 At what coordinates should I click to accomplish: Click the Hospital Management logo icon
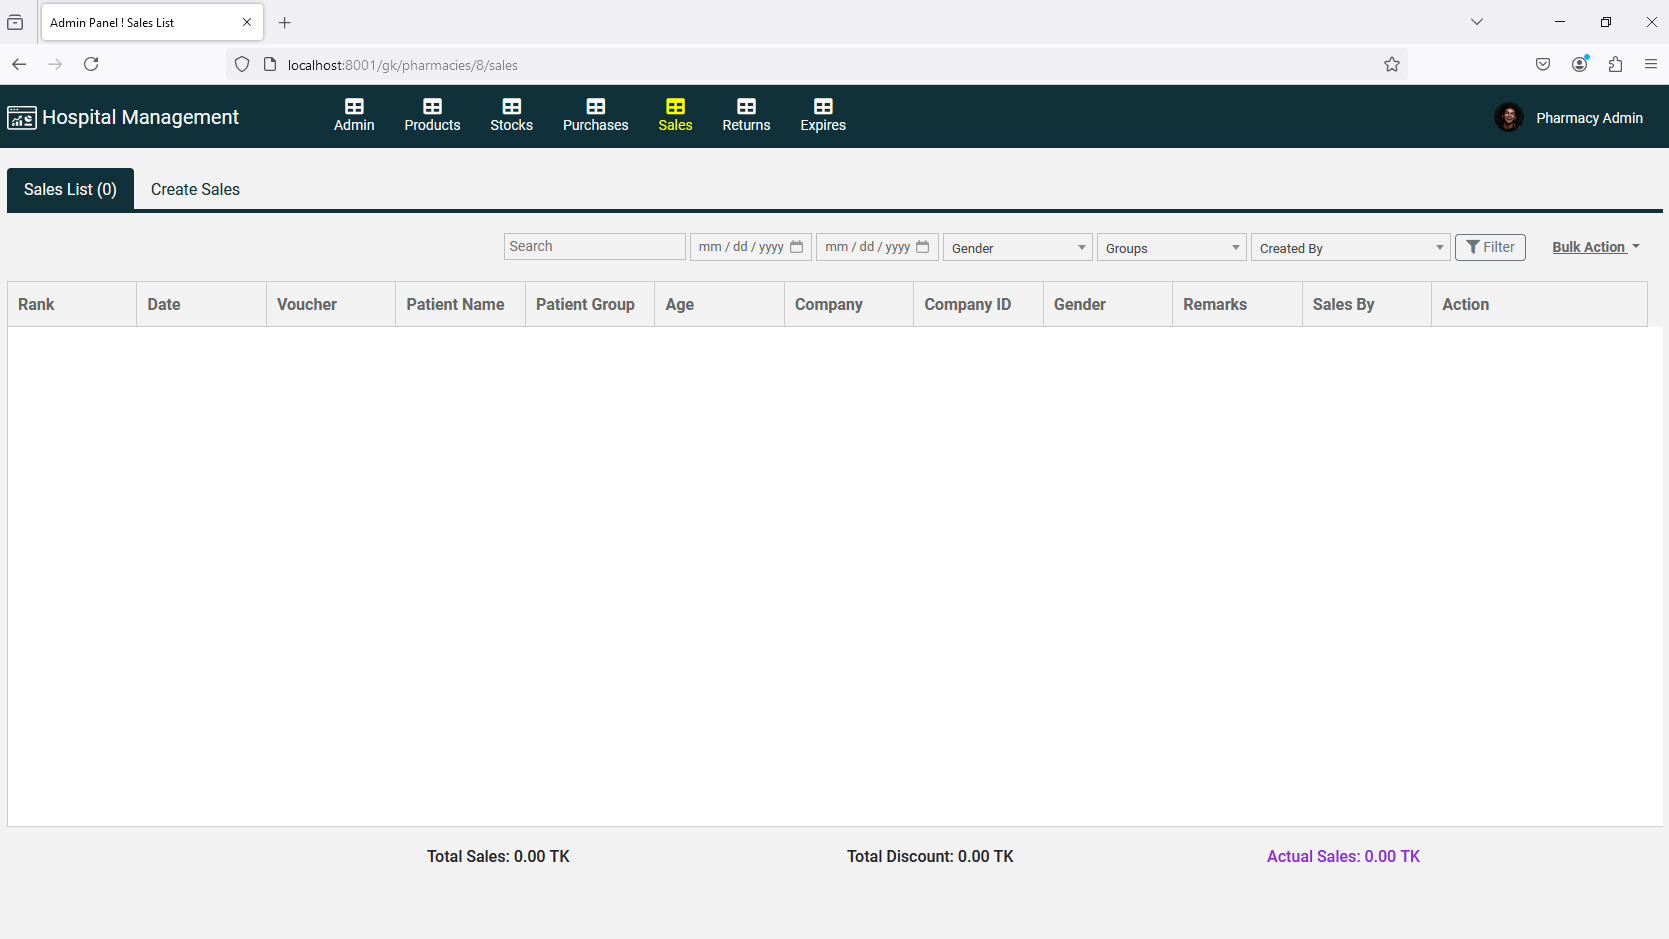tap(22, 118)
